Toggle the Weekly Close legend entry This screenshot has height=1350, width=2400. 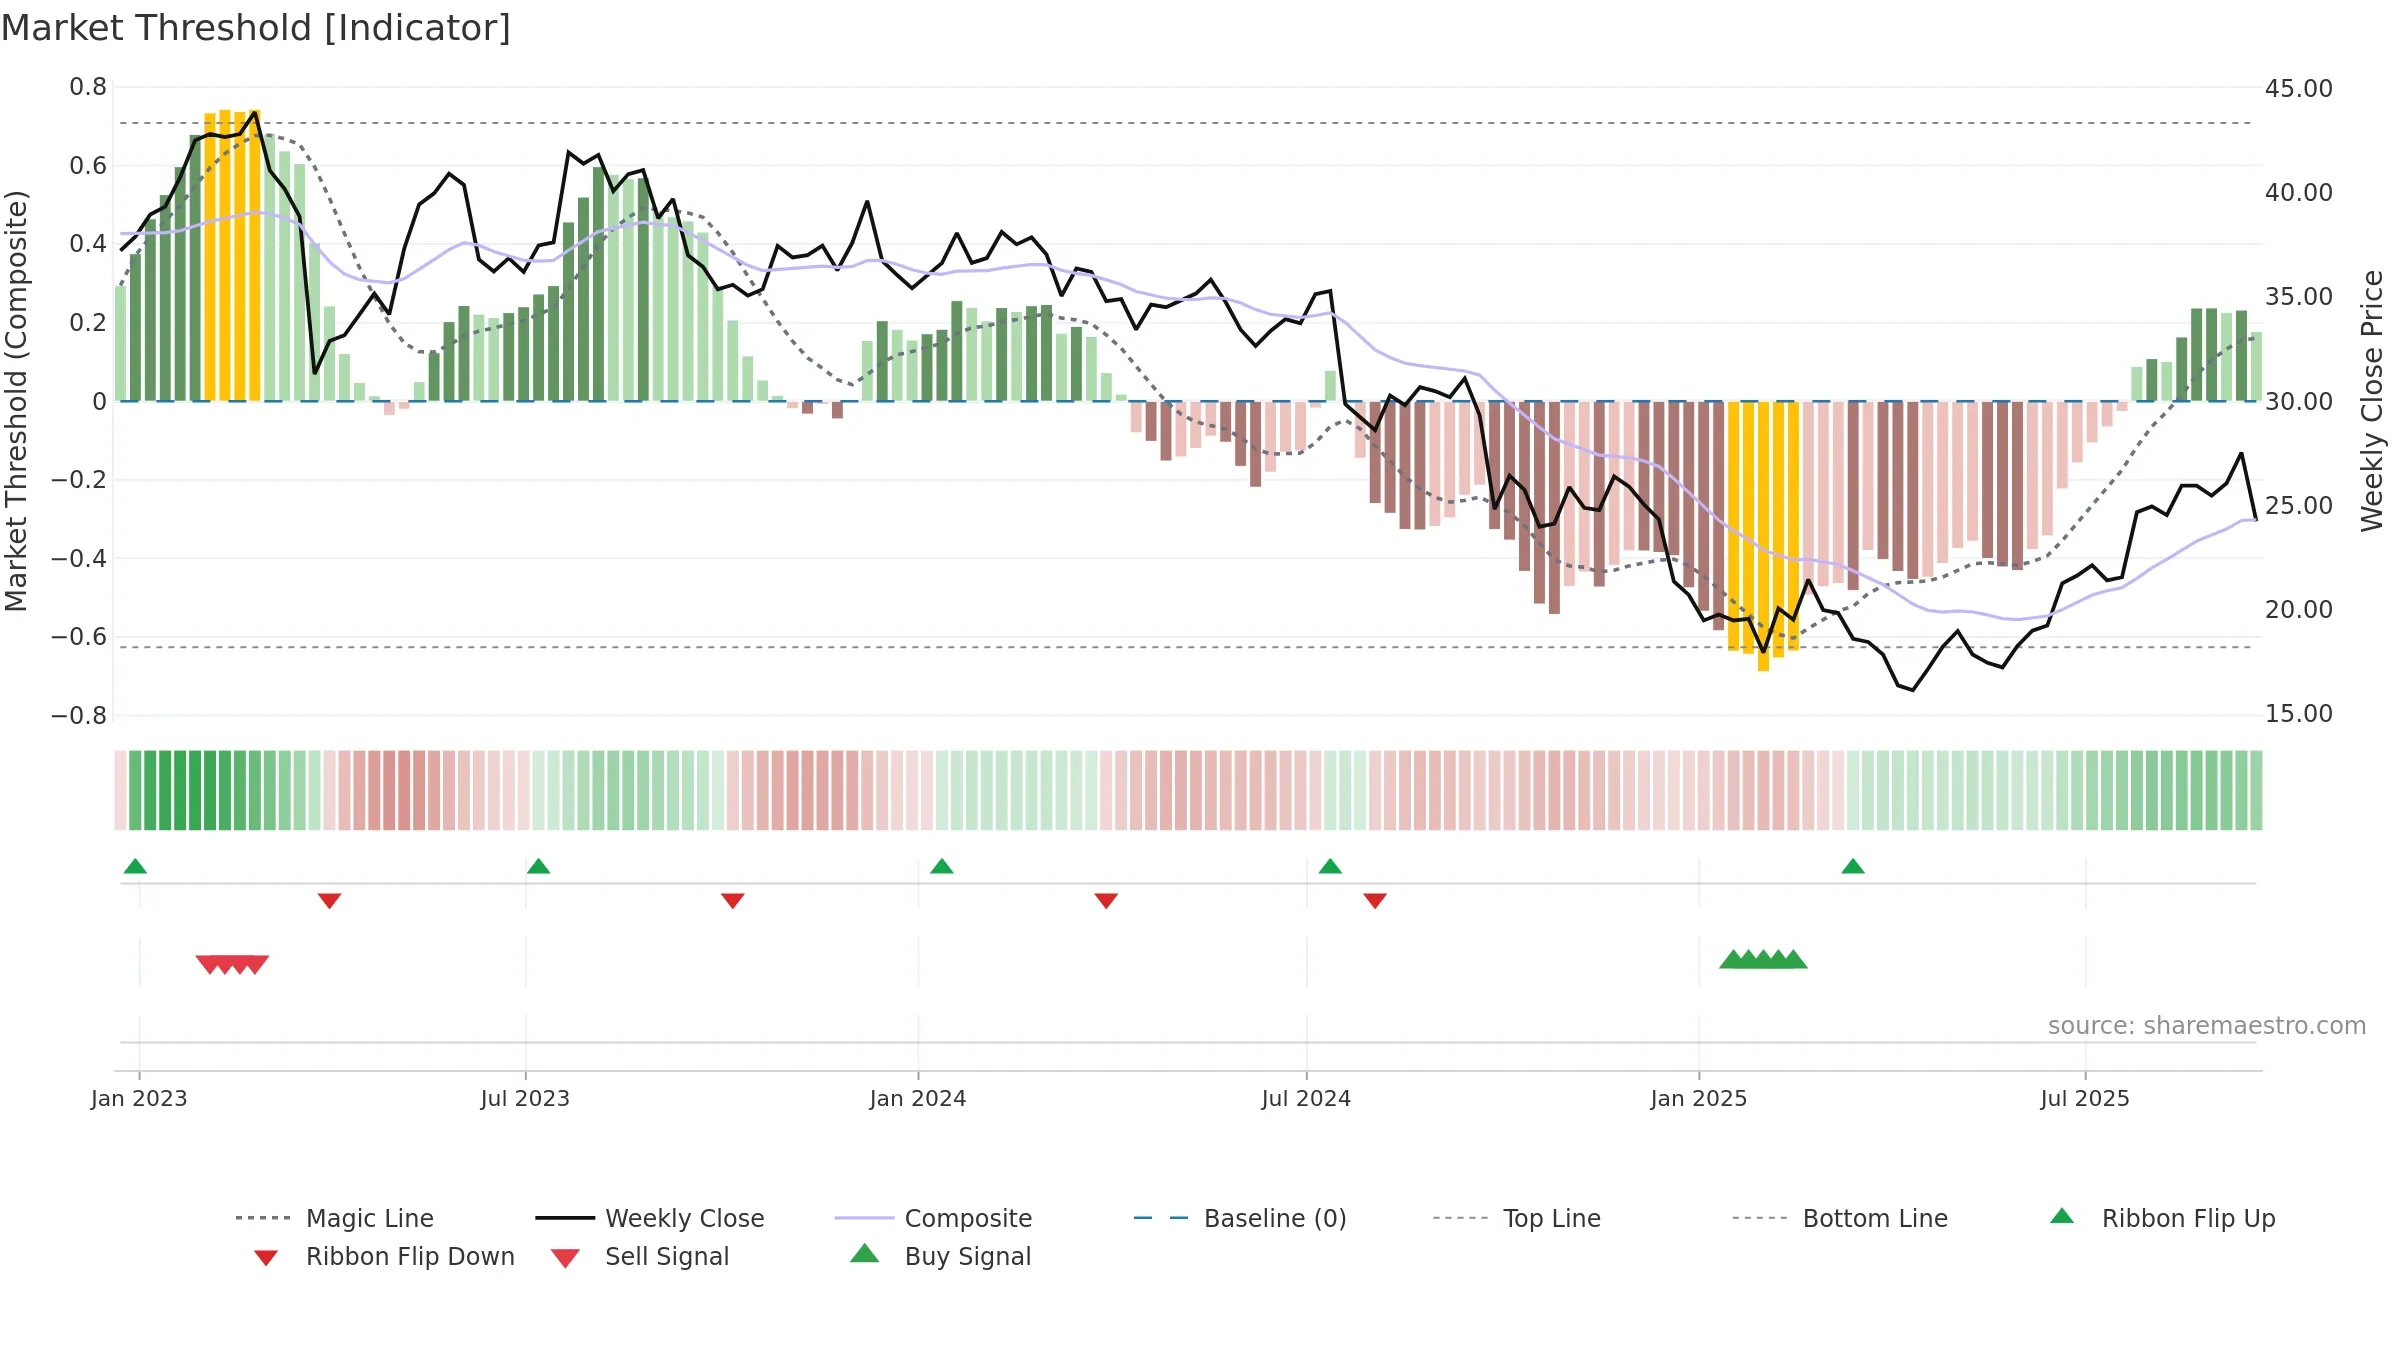[x=650, y=1218]
